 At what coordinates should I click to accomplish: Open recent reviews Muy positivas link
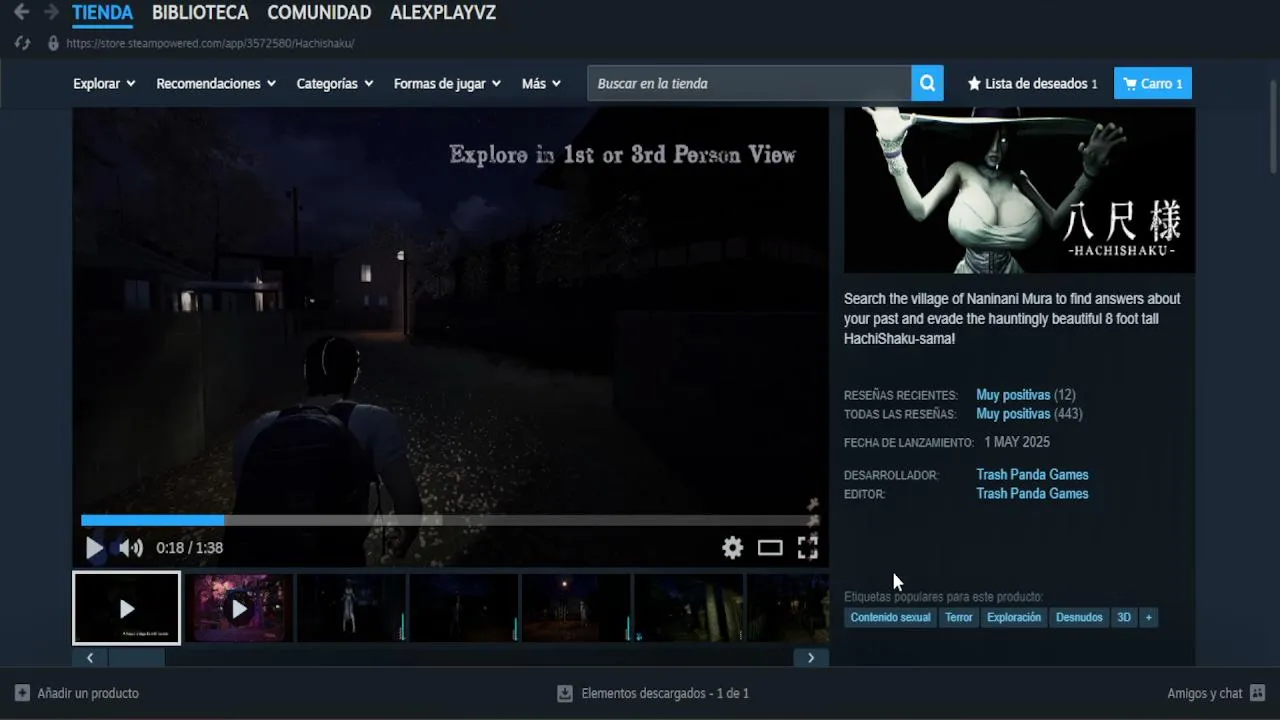[1013, 395]
